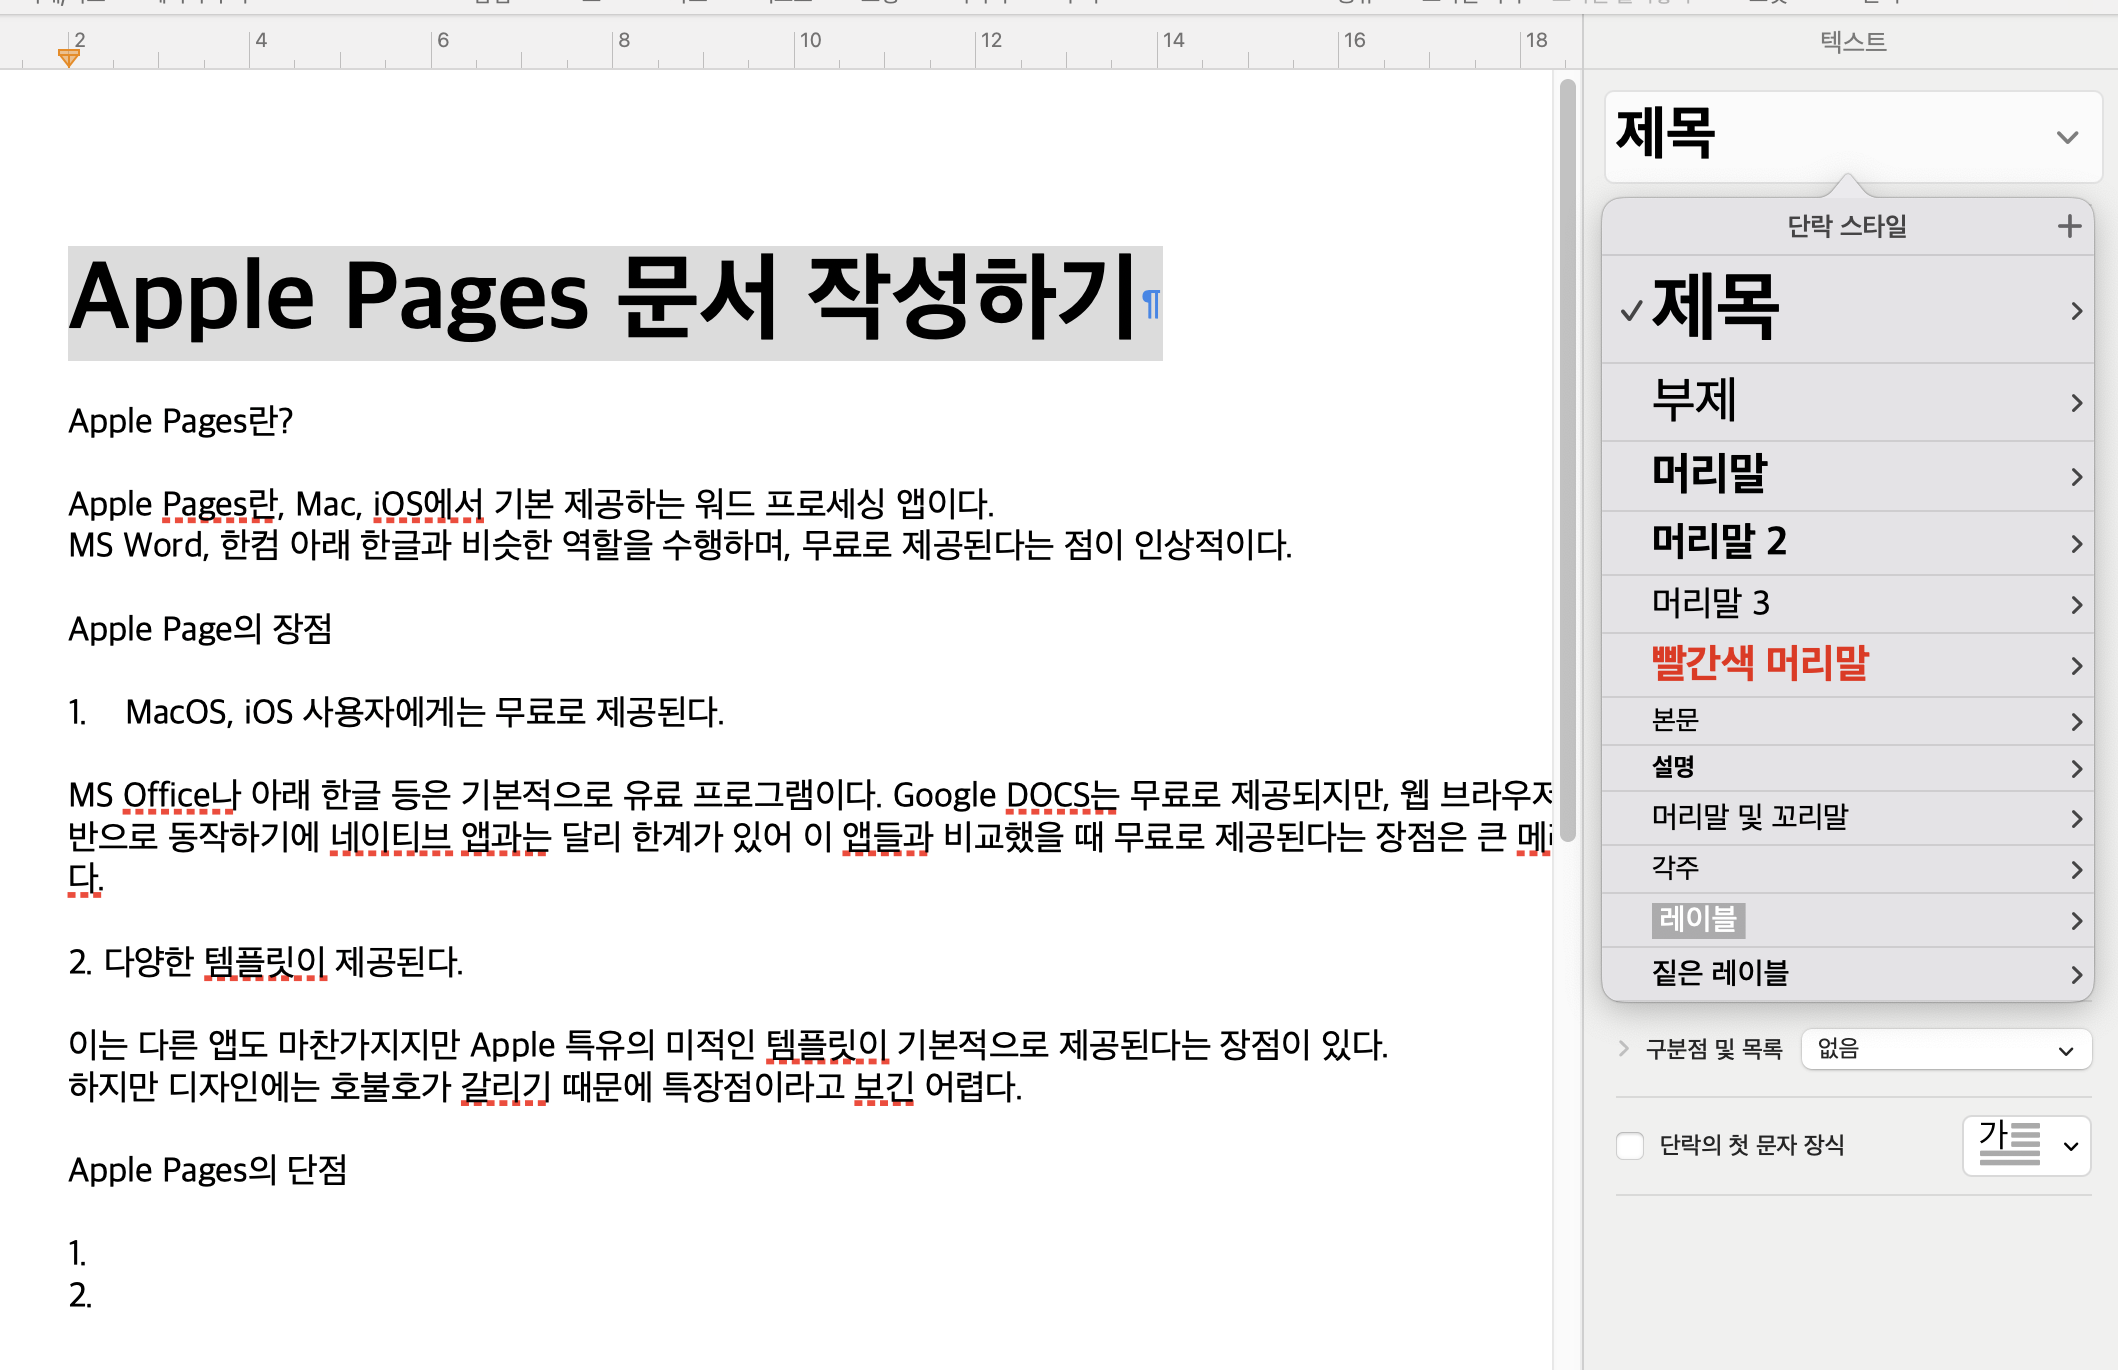Click plus icon to add paragraph style
This screenshot has width=2118, height=1370.
coord(2069,226)
